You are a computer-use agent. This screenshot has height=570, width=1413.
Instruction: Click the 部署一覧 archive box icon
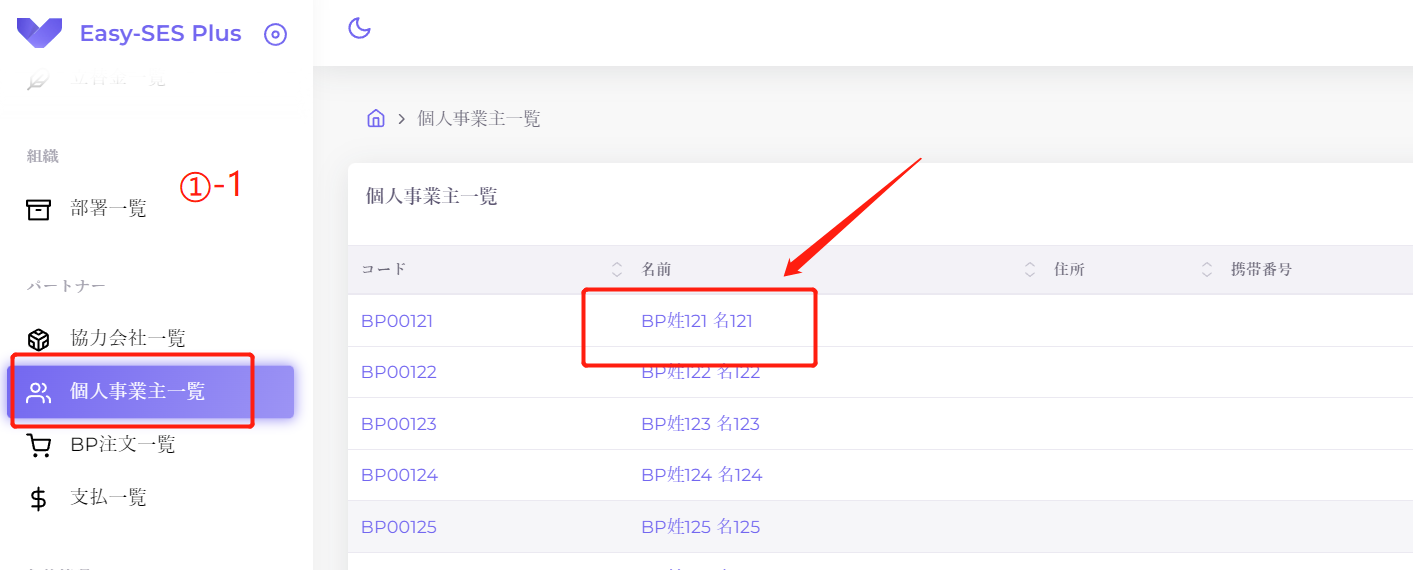(38, 209)
